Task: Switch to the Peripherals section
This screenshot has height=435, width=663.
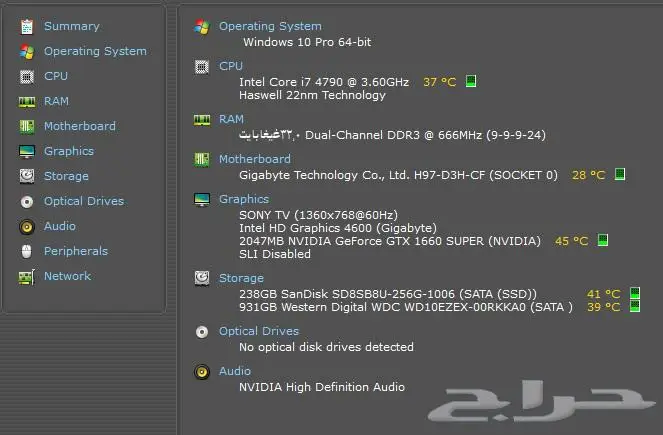Action: 75,251
